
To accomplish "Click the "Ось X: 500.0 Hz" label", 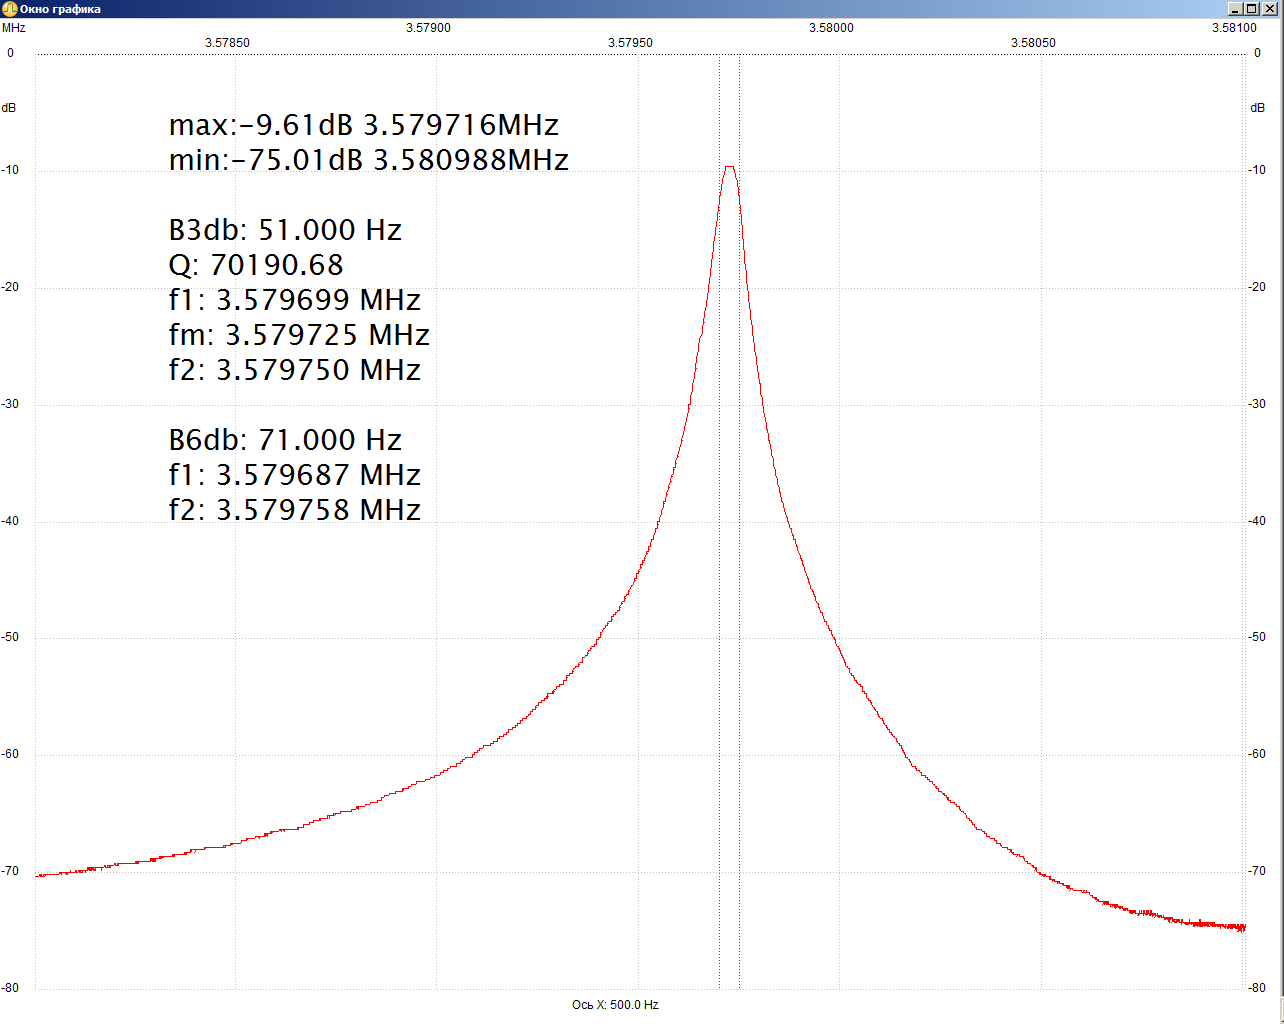I will pyautogui.click(x=615, y=1005).
